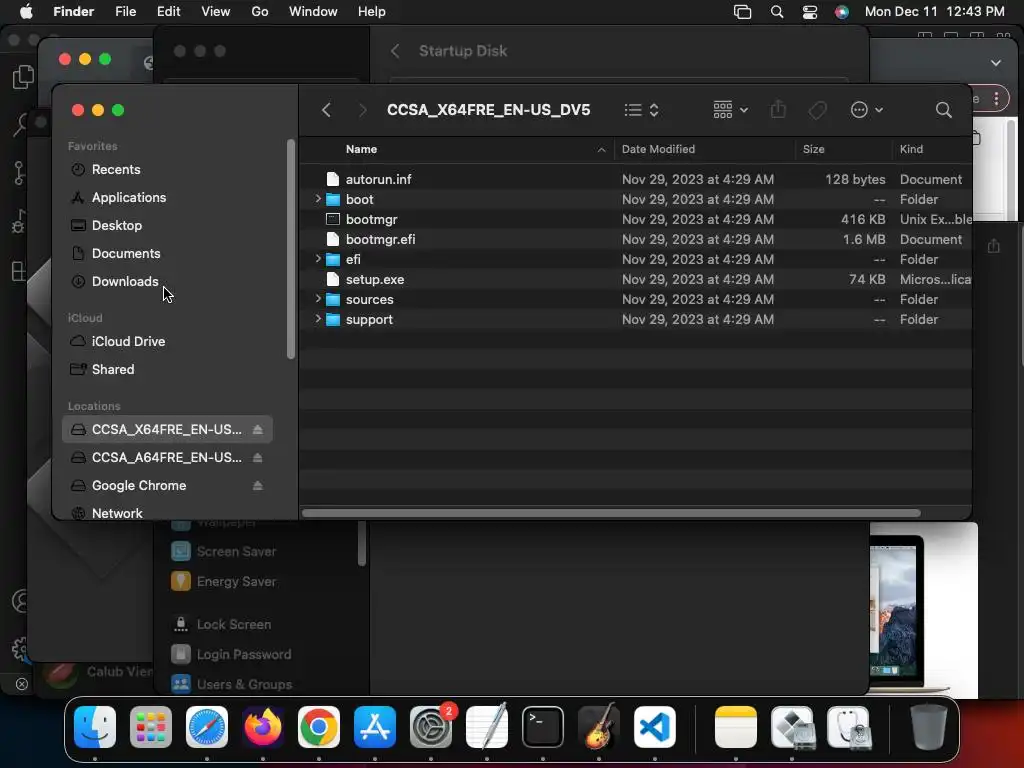The width and height of the screenshot is (1024, 768).
Task: Click the Siri menu bar icon
Action: tap(842, 11)
